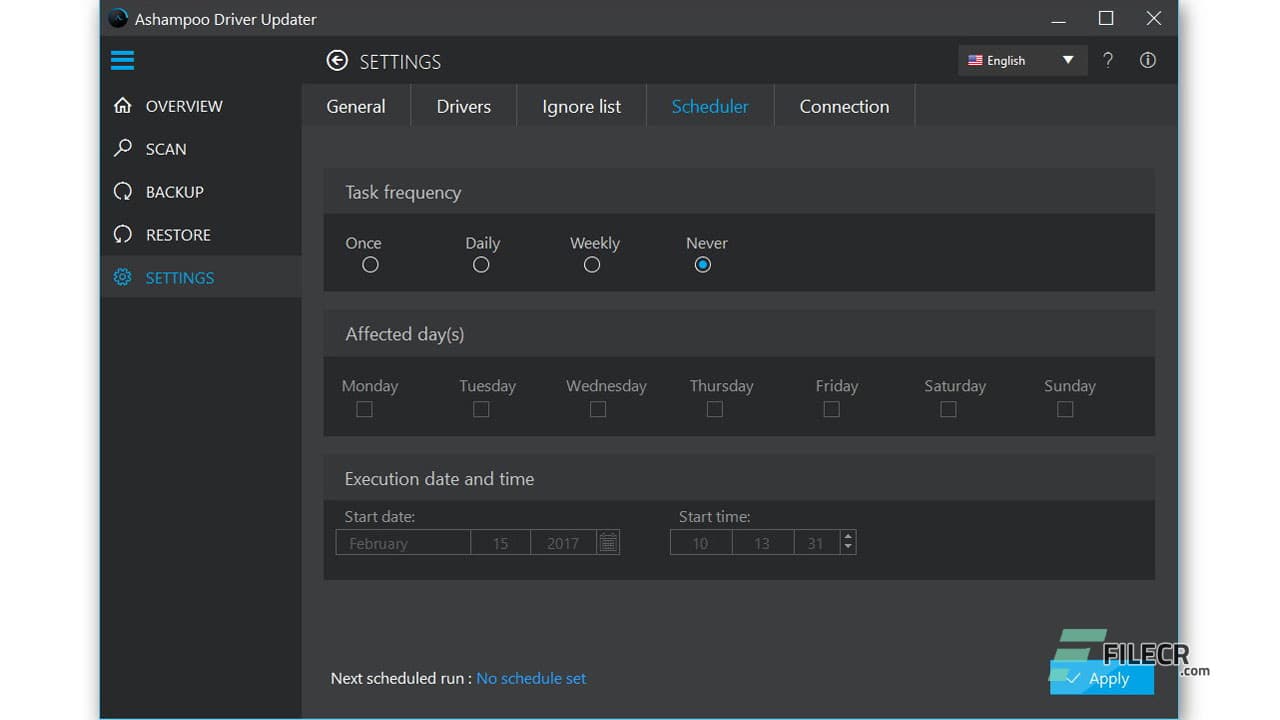This screenshot has width=1280, height=720.
Task: Open the Help question mark
Action: [x=1108, y=60]
